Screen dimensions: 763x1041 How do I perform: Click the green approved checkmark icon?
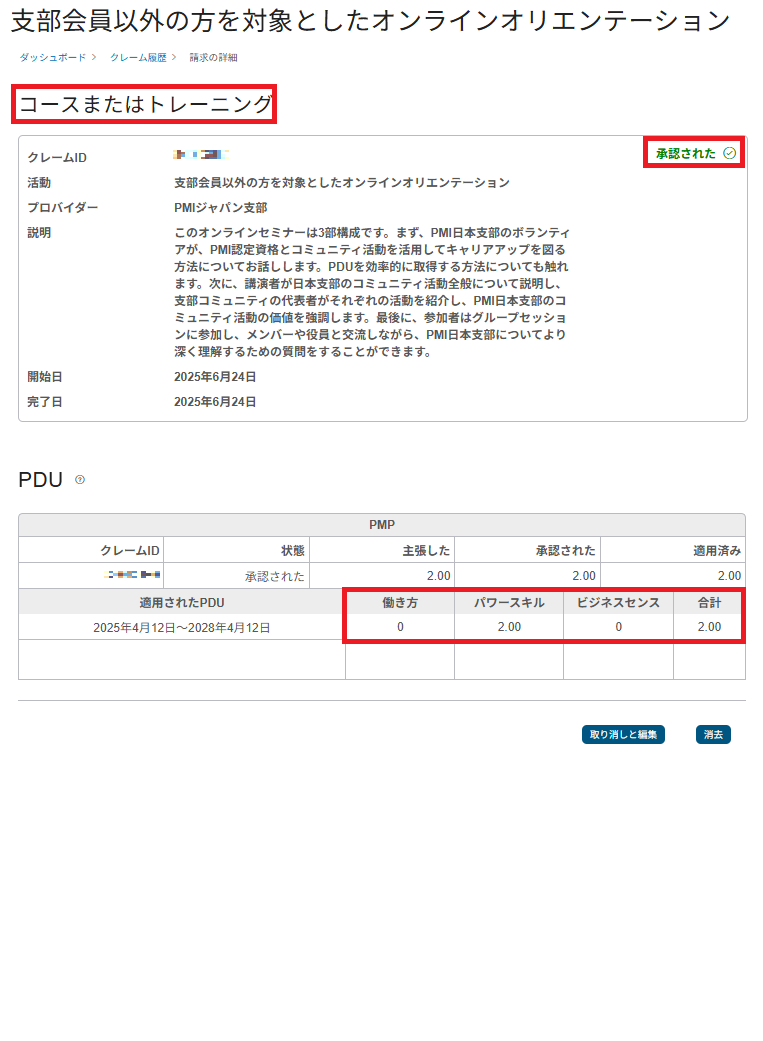(x=729, y=153)
